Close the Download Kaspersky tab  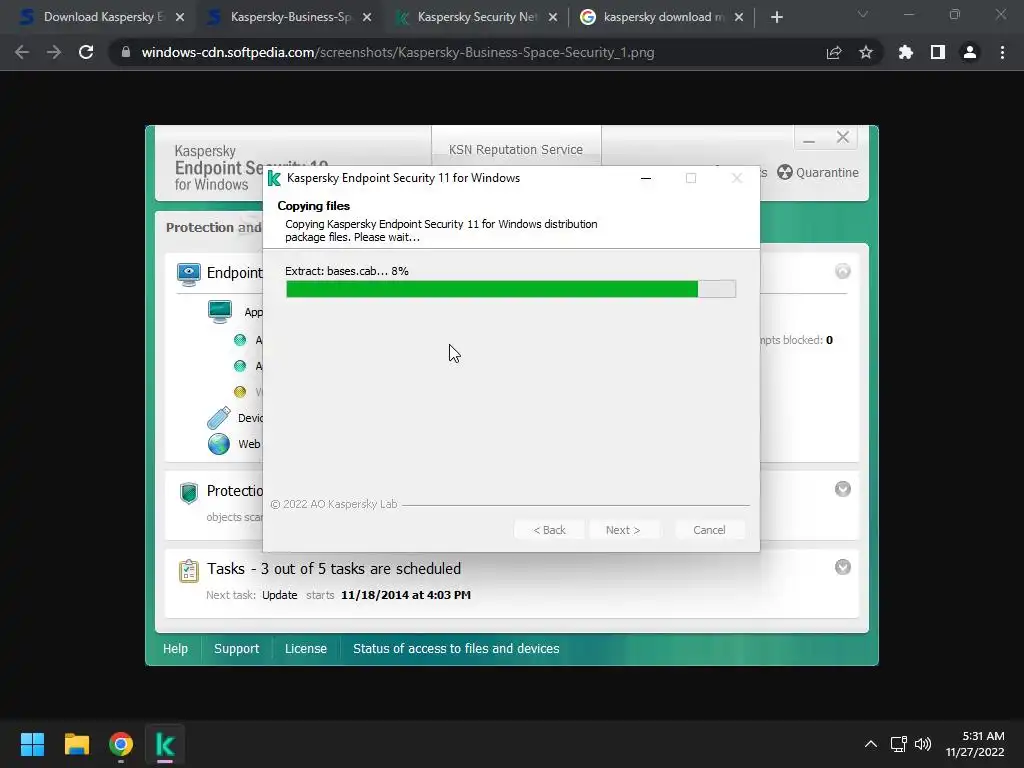coord(180,18)
